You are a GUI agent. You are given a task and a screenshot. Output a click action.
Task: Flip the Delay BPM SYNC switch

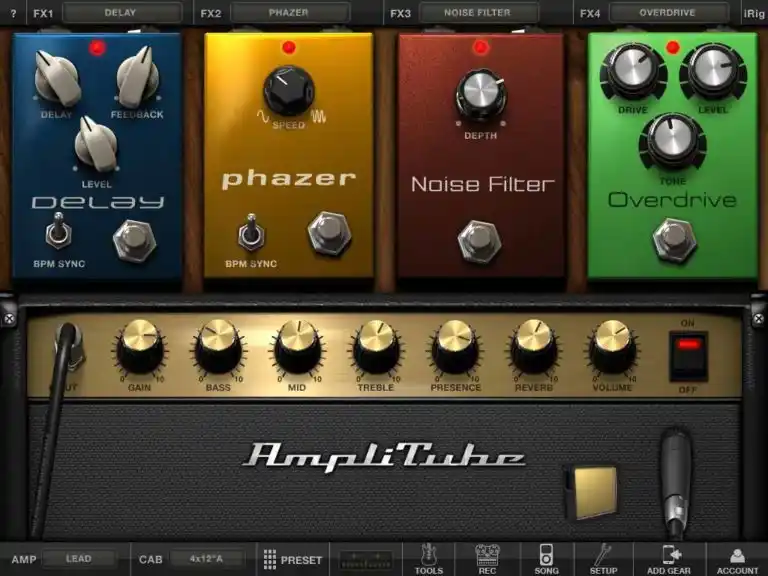(x=58, y=230)
